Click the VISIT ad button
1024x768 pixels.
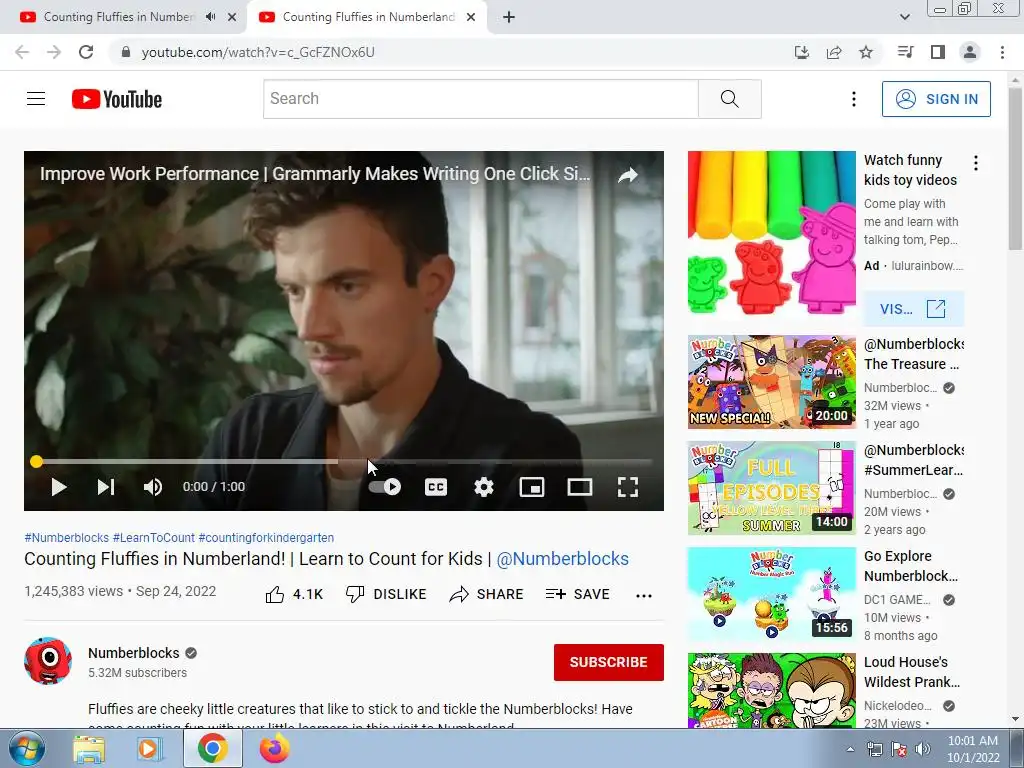click(x=913, y=309)
